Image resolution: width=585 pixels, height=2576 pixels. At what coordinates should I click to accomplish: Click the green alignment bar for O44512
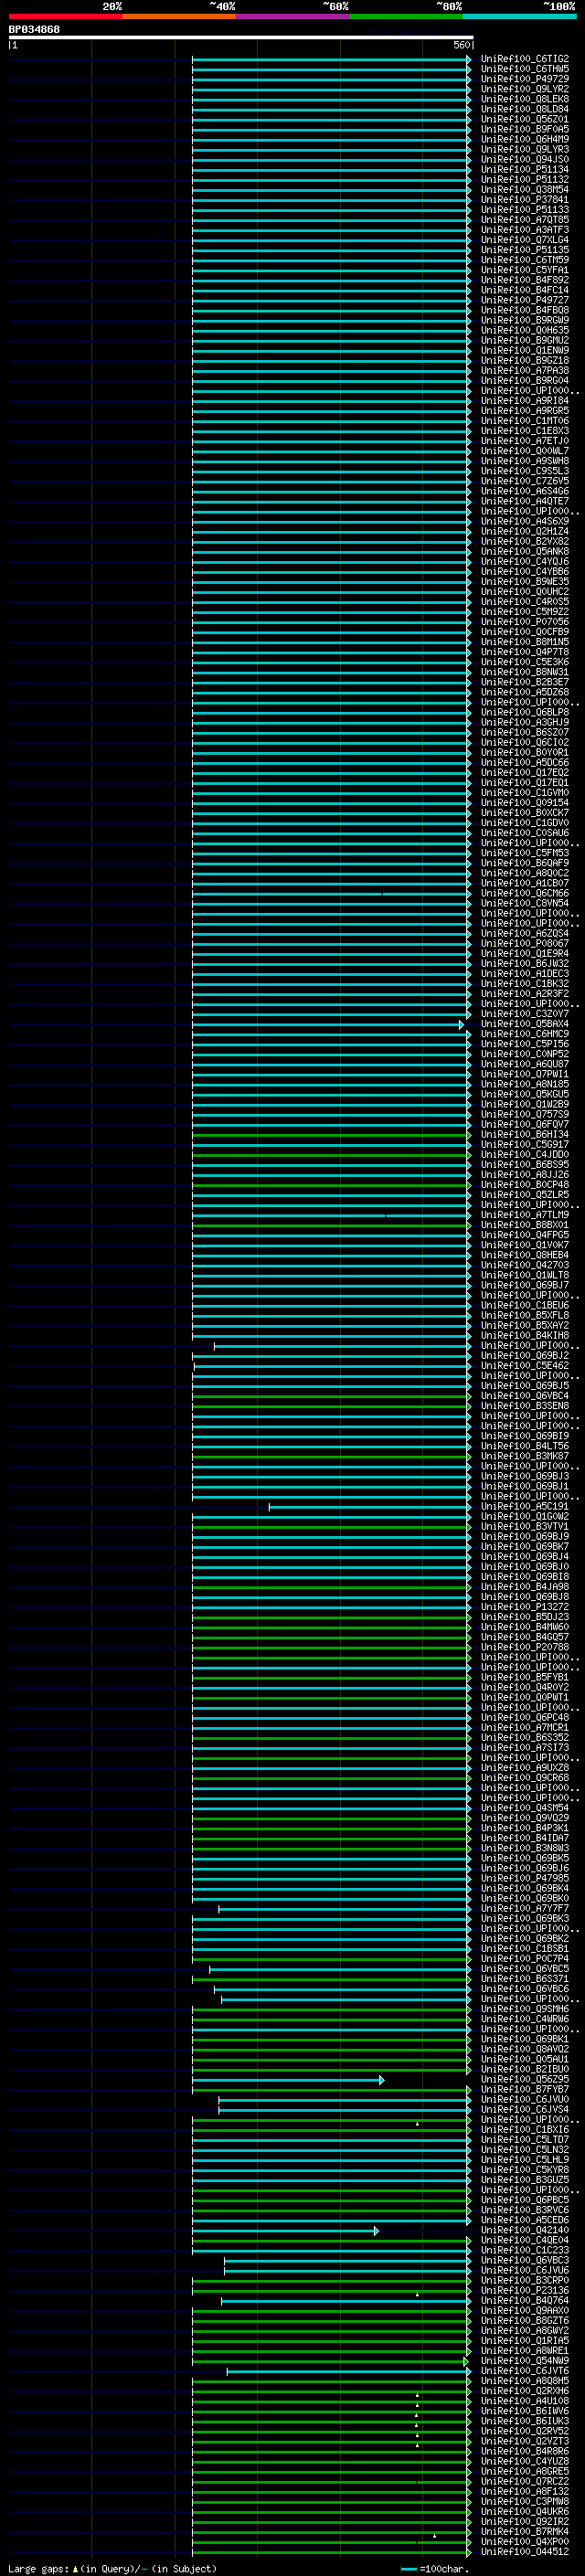tap(331, 2552)
